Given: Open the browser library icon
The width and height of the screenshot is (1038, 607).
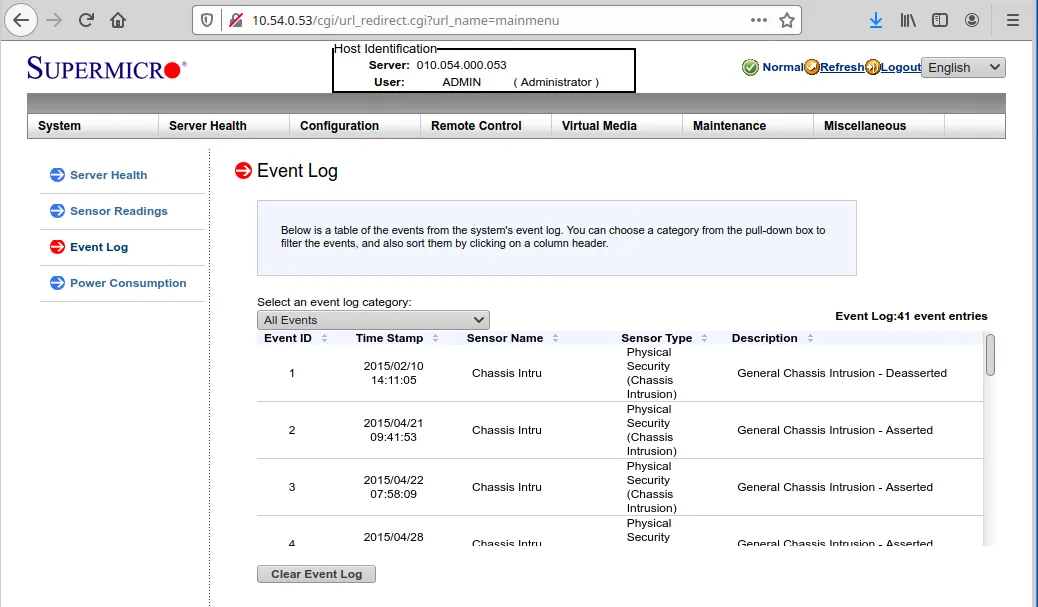Looking at the screenshot, I should click(x=908, y=20).
